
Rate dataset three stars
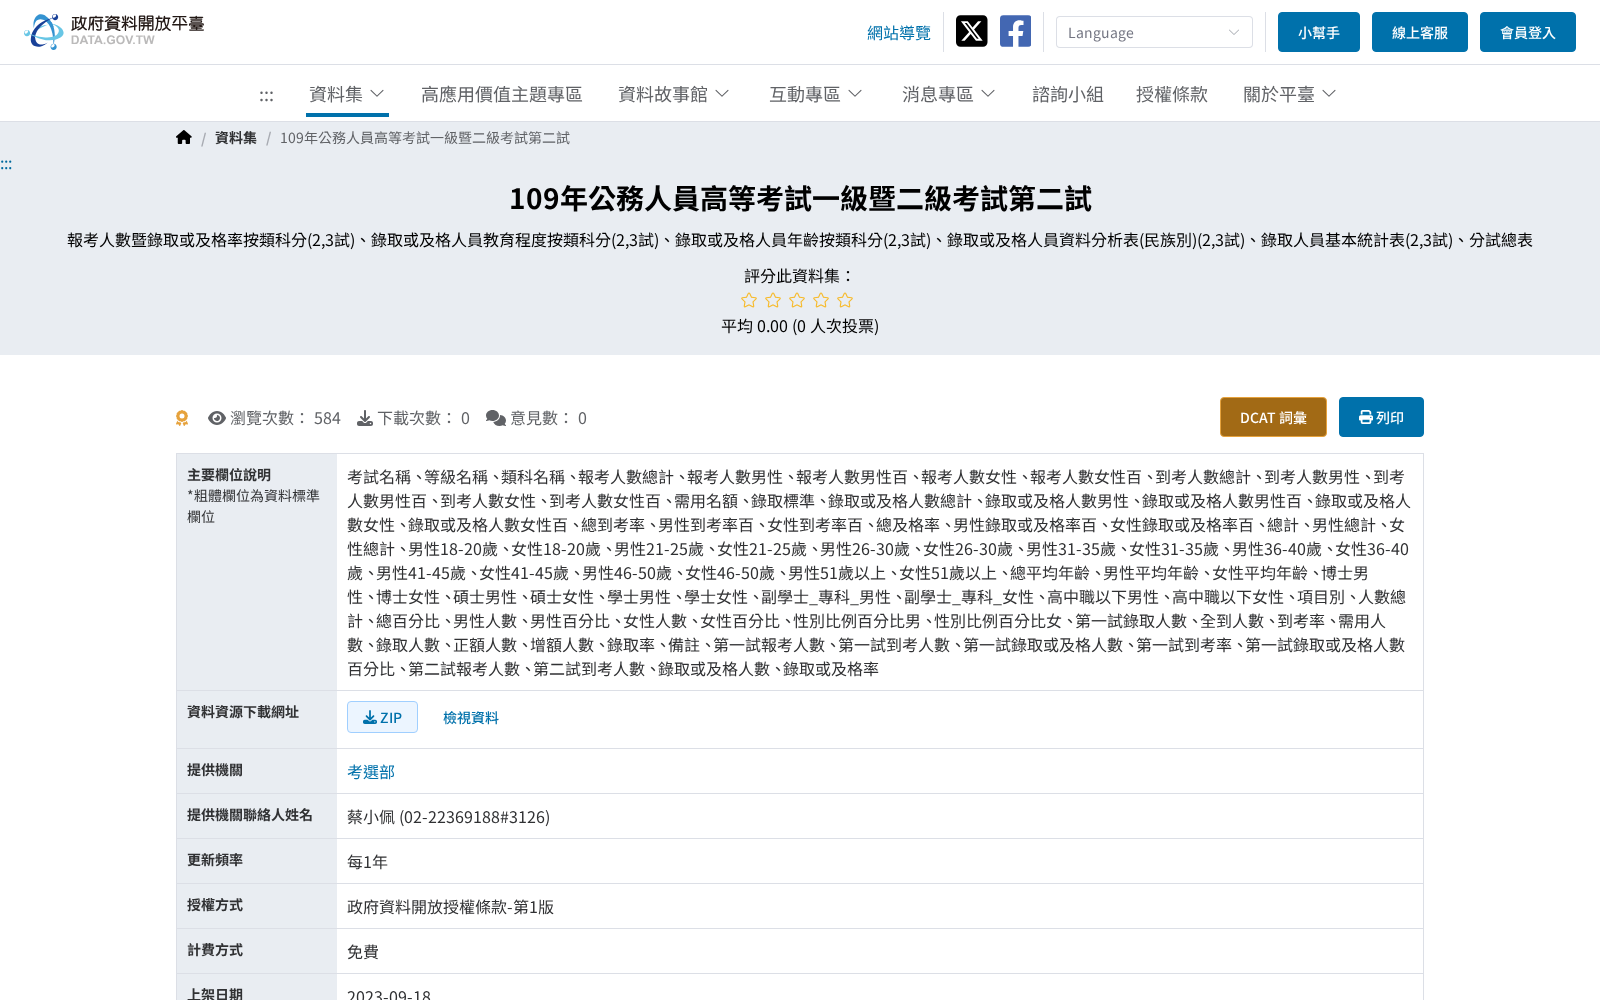point(797,300)
